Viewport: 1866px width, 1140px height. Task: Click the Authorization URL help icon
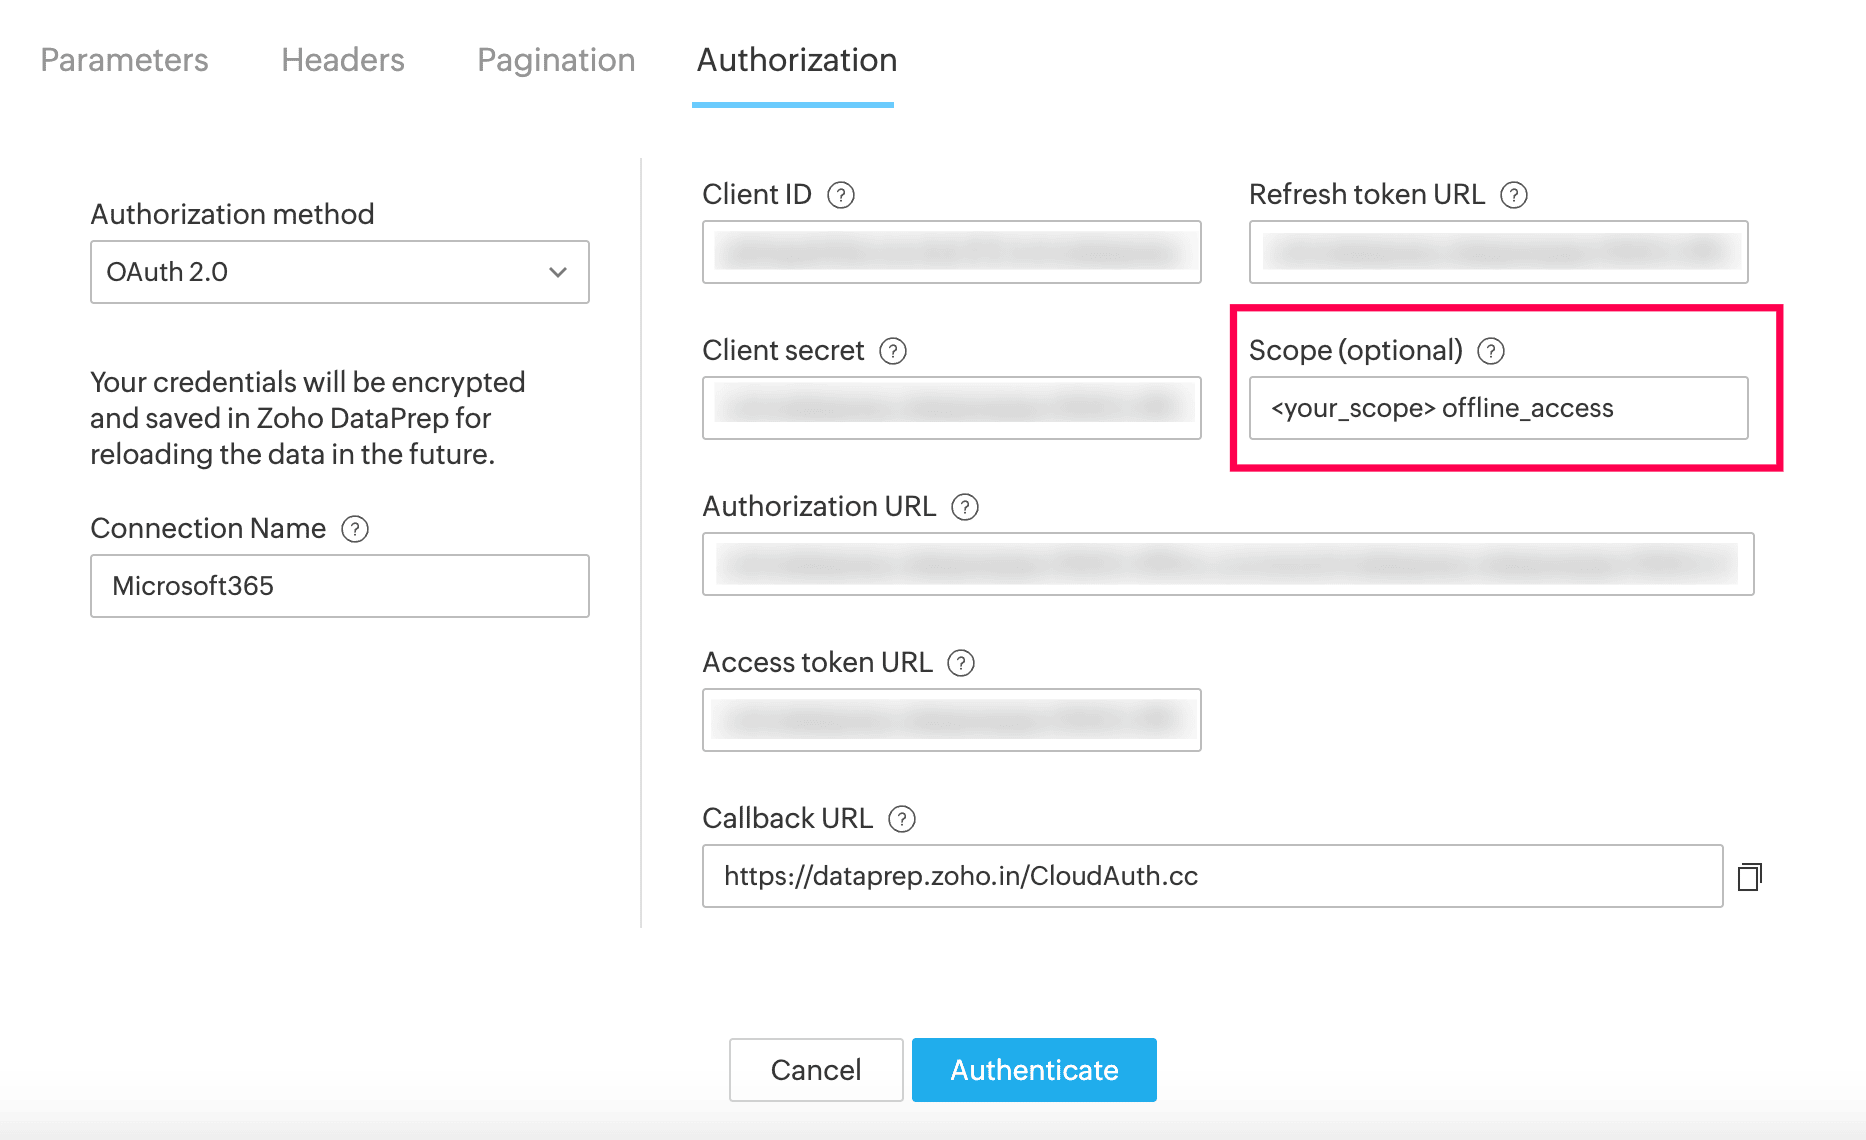pos(964,507)
